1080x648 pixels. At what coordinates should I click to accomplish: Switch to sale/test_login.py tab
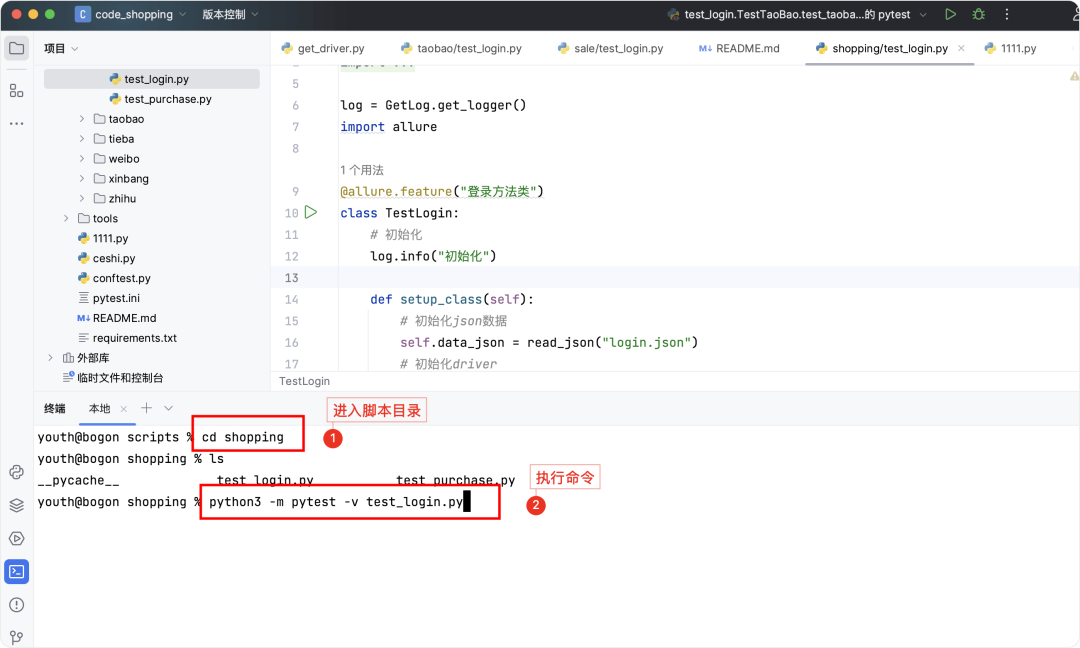point(610,48)
